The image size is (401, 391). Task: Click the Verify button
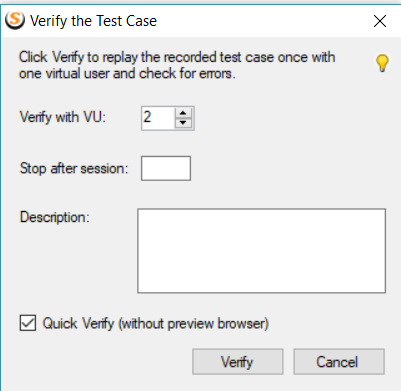[238, 362]
